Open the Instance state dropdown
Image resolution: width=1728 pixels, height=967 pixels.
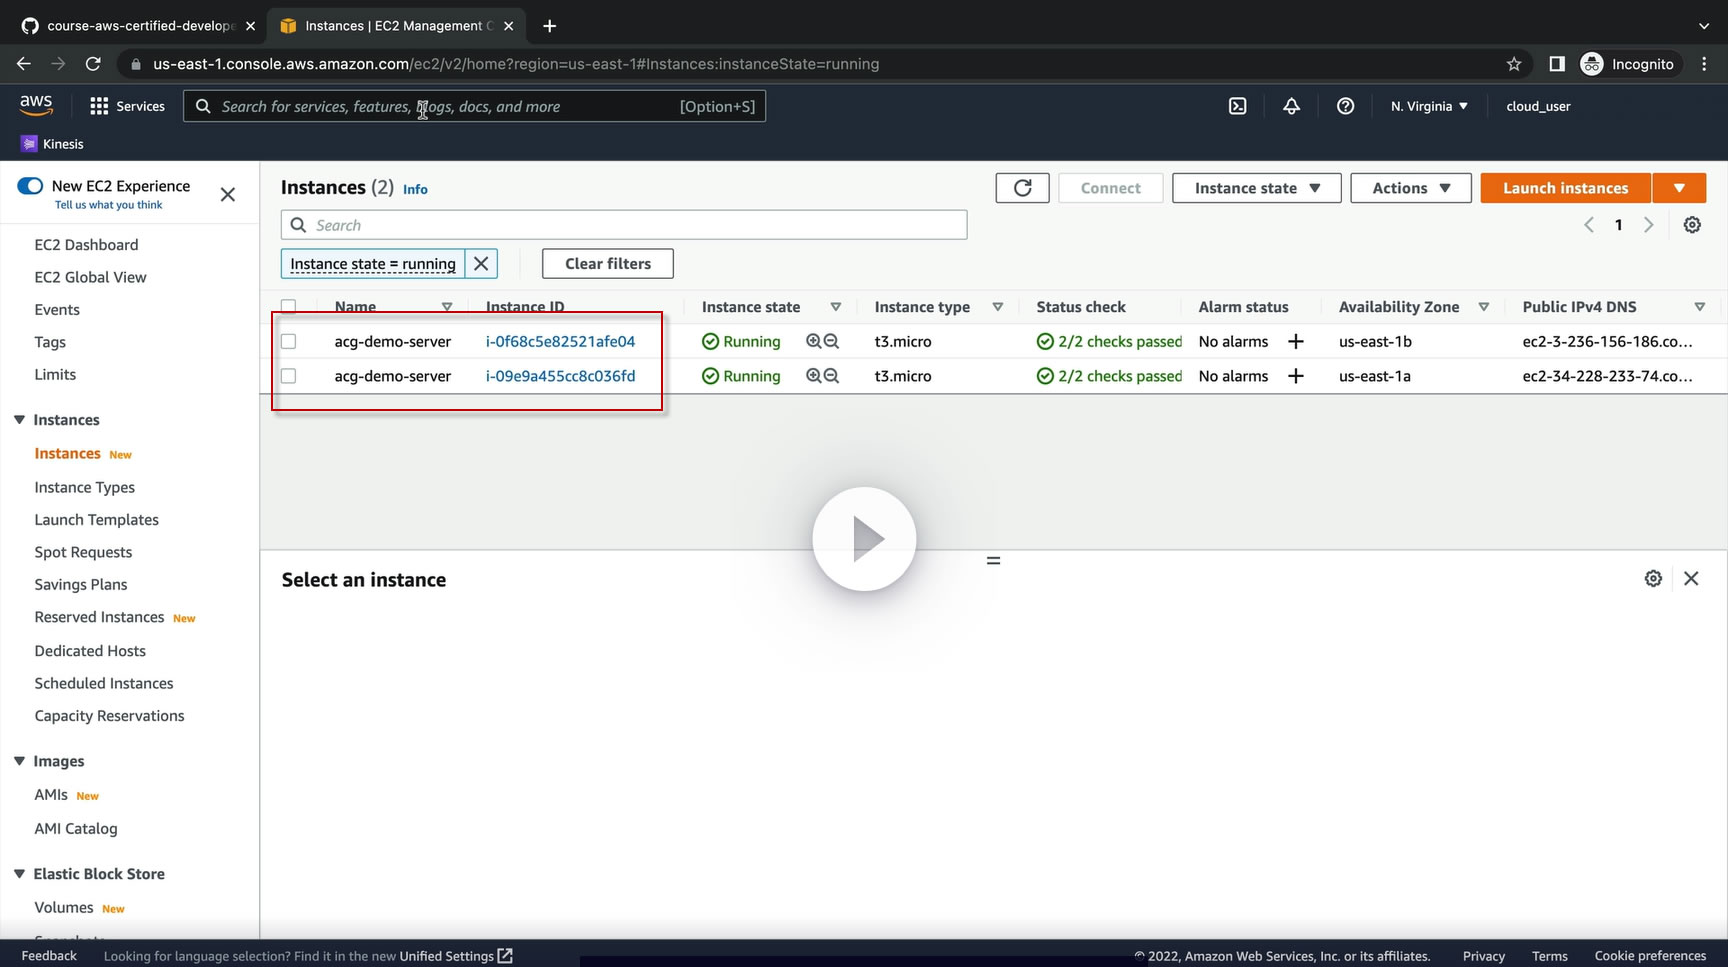tap(1256, 188)
